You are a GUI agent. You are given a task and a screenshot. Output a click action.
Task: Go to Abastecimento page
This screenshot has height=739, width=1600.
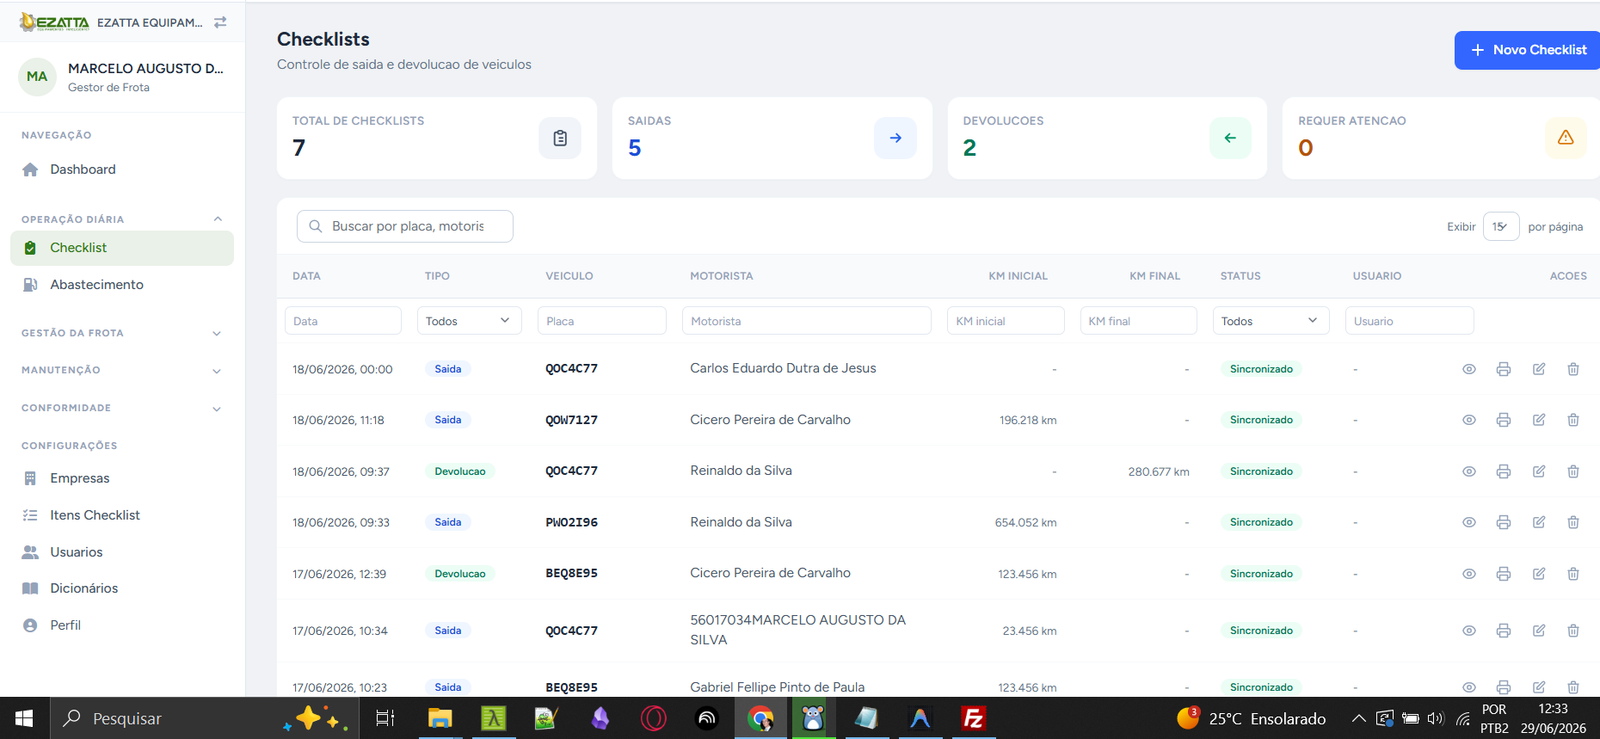(122, 285)
